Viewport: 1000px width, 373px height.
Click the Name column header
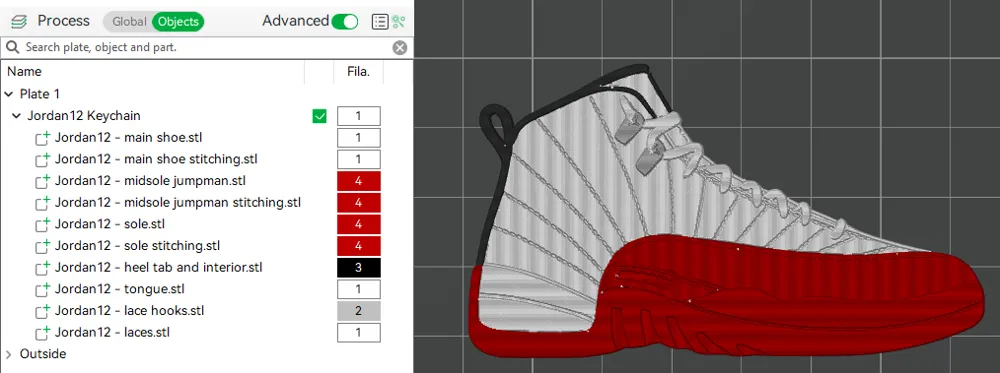click(x=24, y=71)
